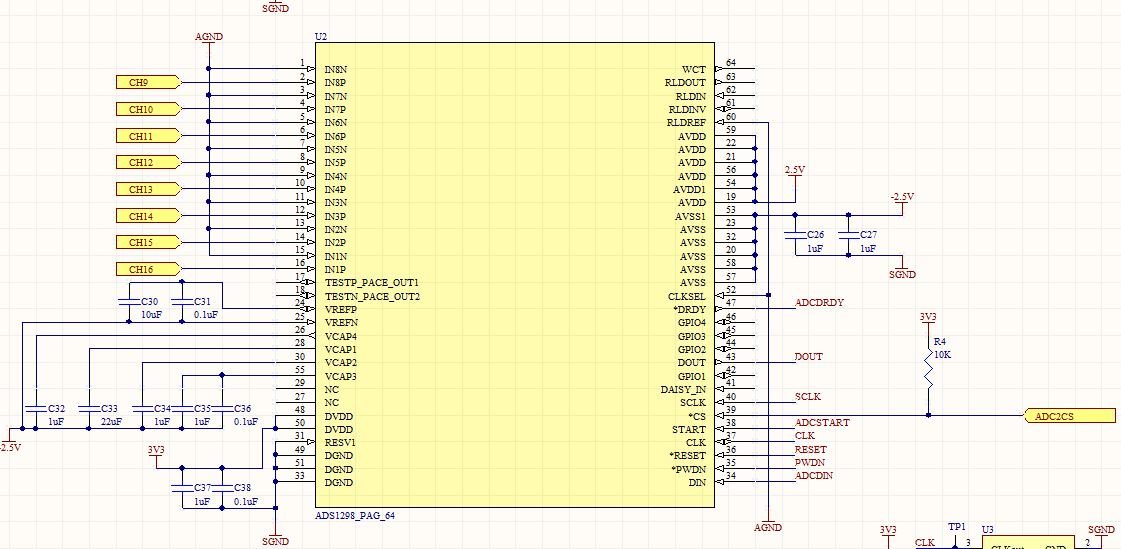Click the ADCDIN net label
This screenshot has height=549, width=1121.
(x=814, y=476)
